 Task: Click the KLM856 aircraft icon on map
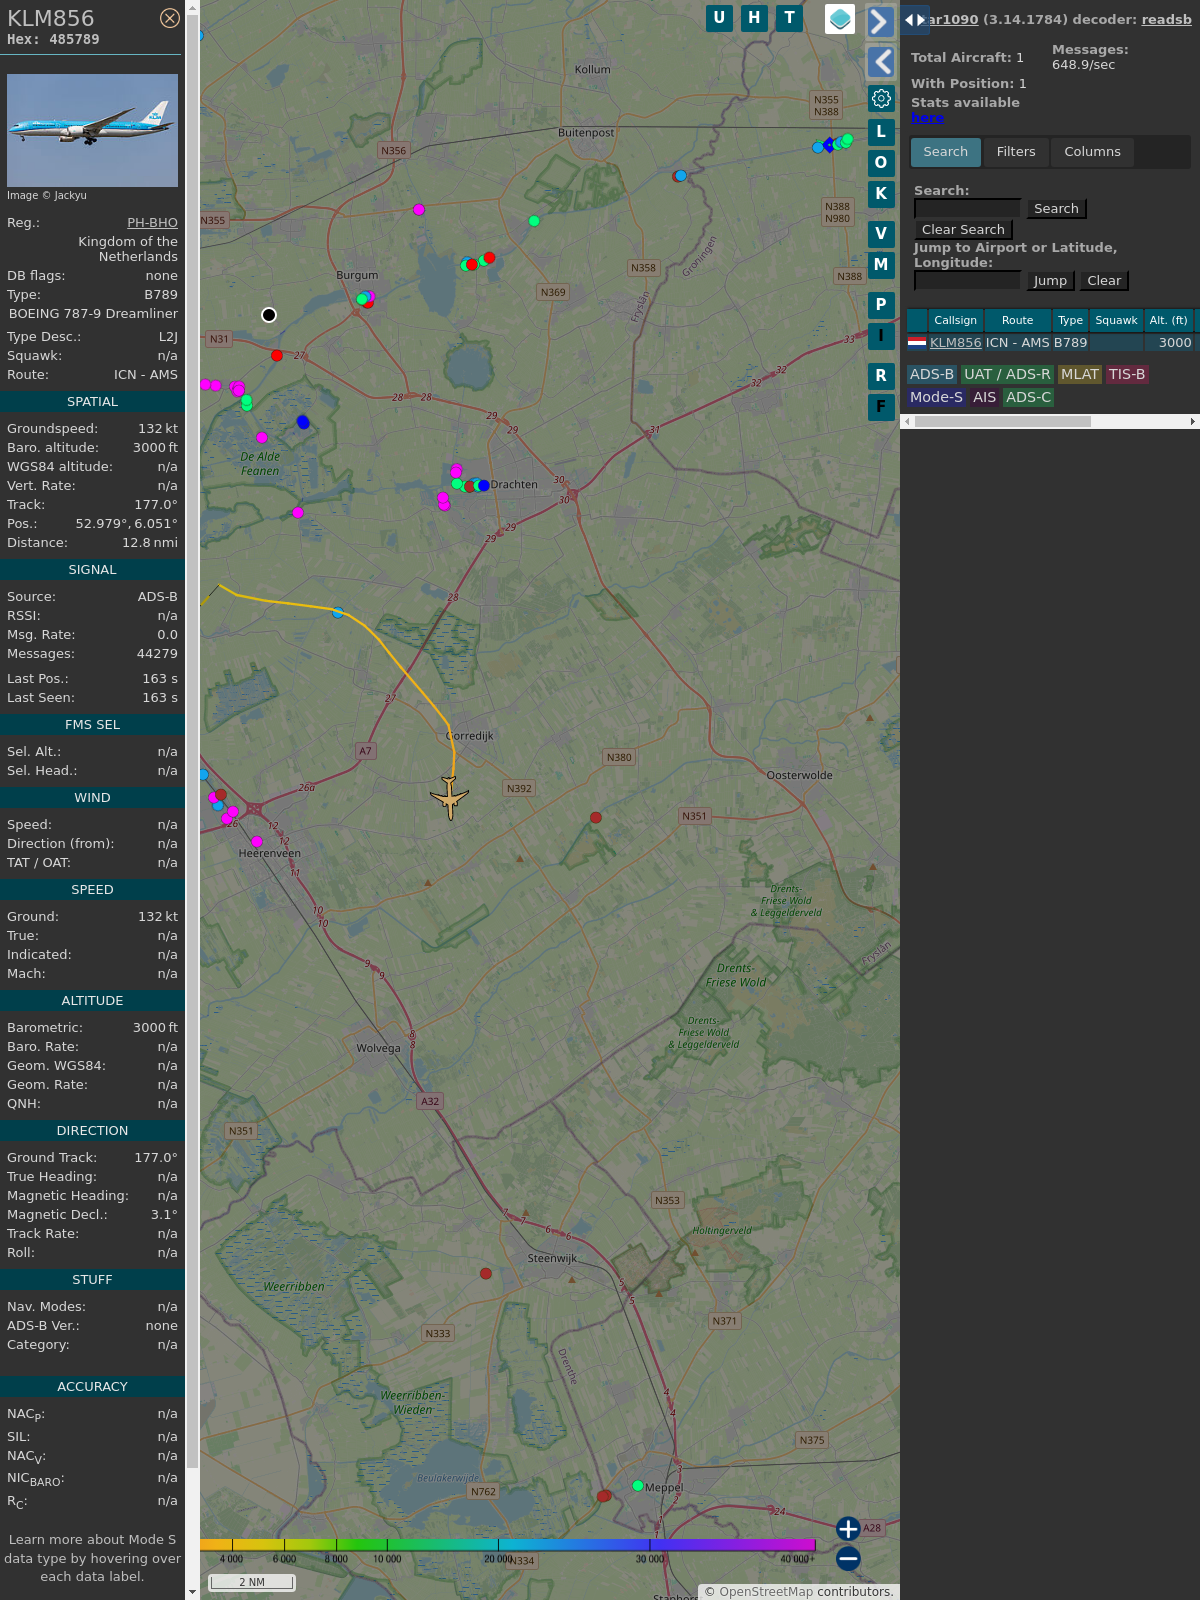[x=450, y=797]
